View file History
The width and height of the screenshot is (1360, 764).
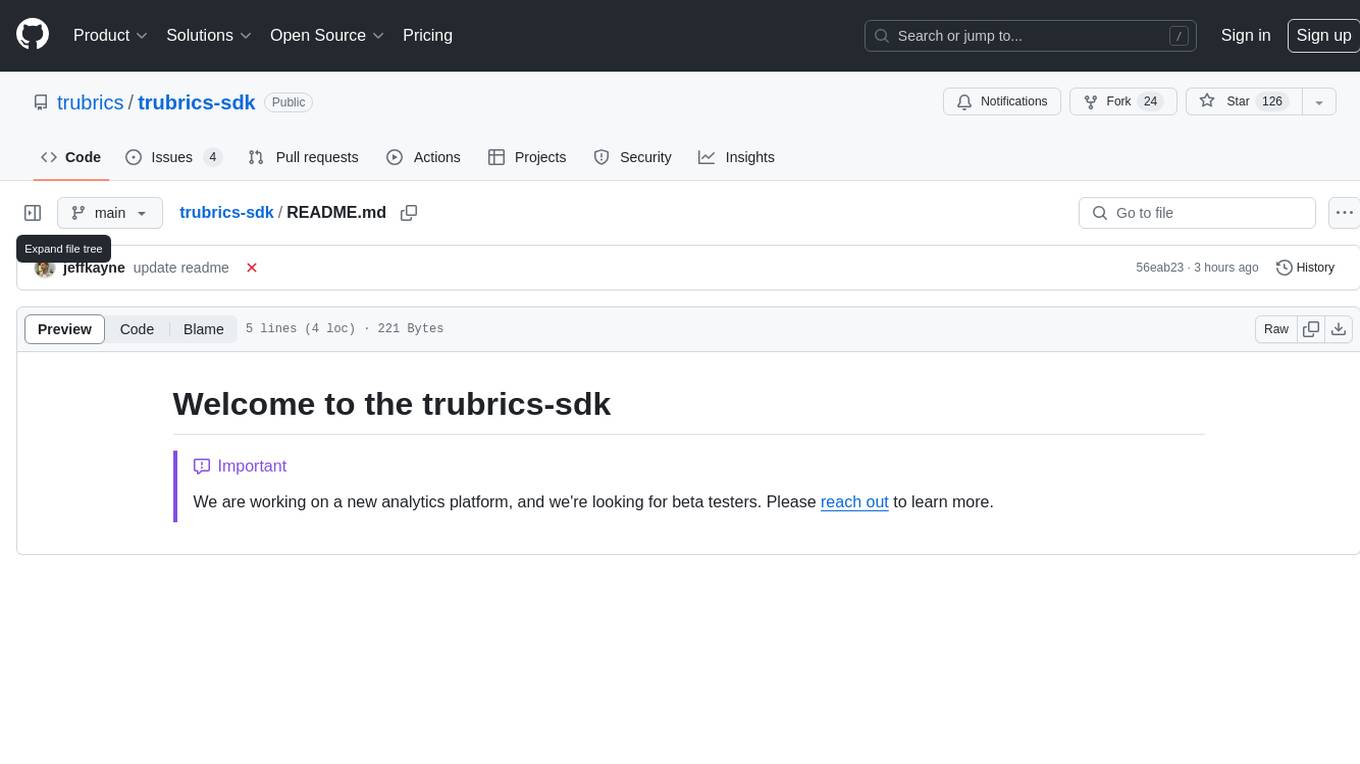point(1305,268)
